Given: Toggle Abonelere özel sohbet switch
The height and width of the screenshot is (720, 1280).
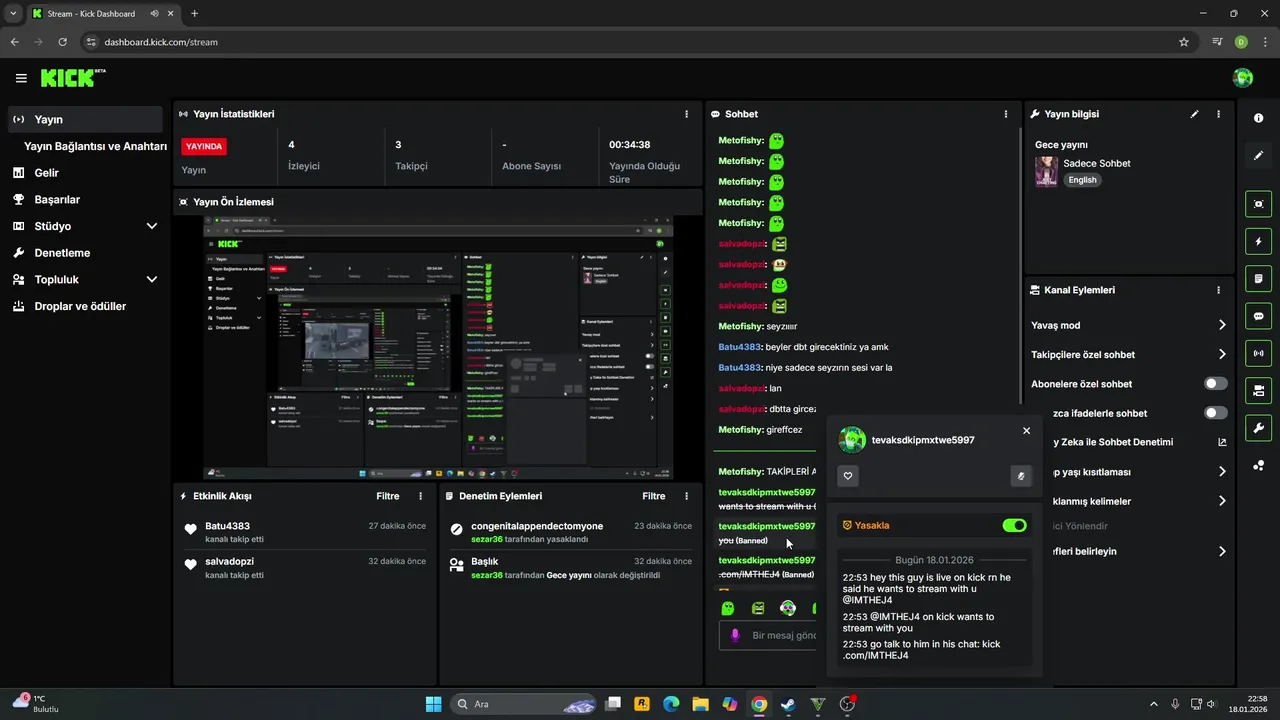Looking at the screenshot, I should pyautogui.click(x=1216, y=384).
